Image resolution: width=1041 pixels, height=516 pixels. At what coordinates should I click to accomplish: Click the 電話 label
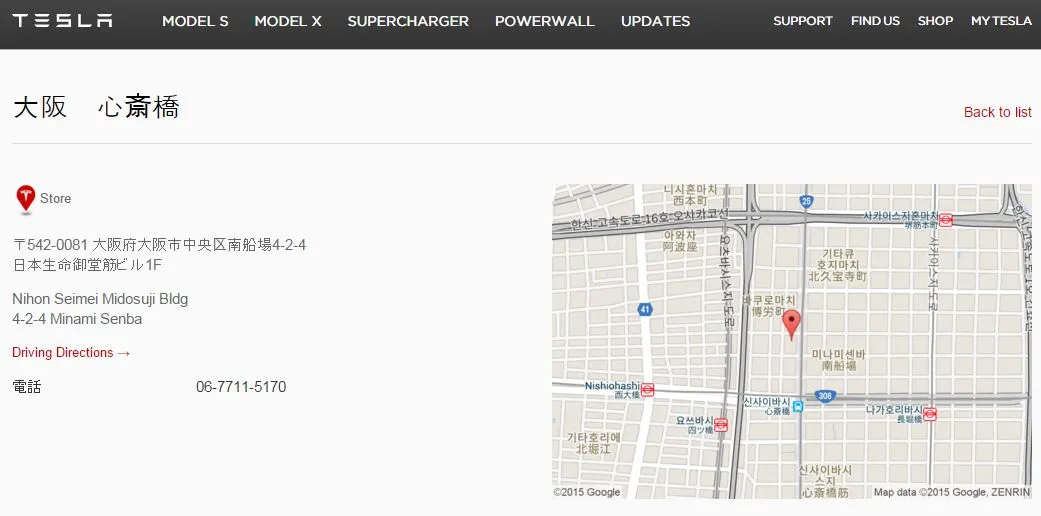27,387
